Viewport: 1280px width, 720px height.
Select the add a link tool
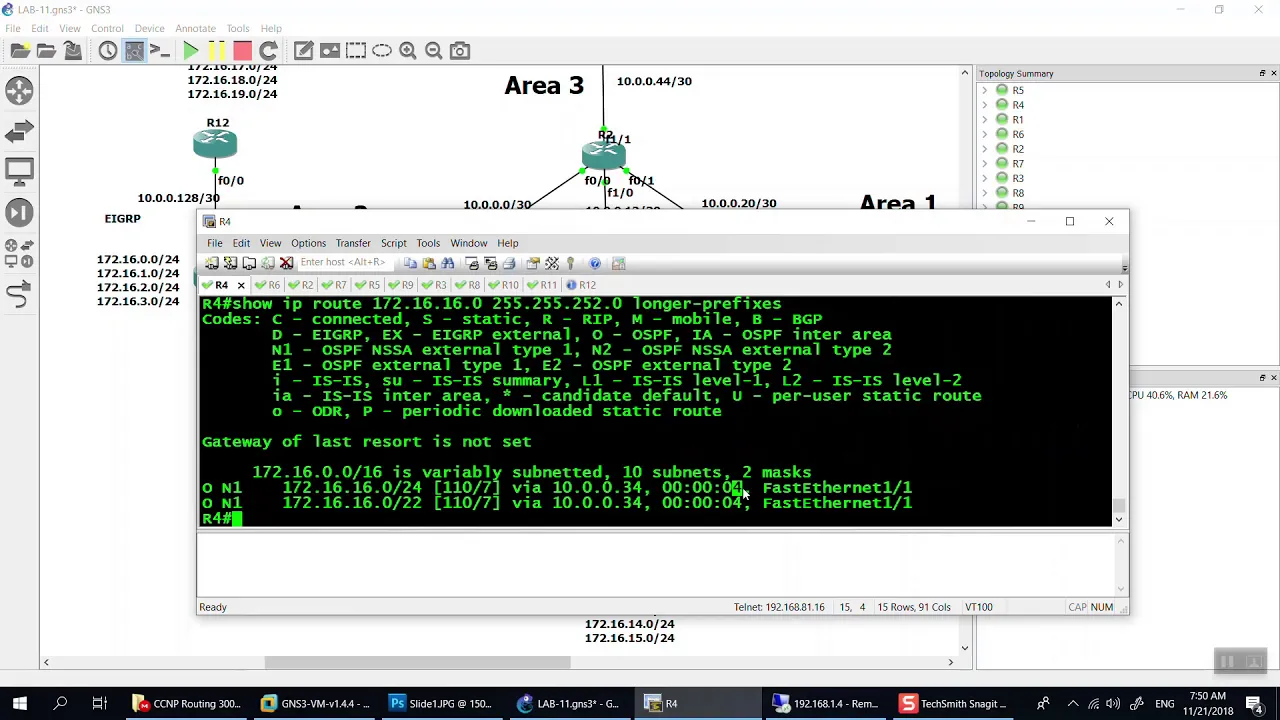point(19,293)
